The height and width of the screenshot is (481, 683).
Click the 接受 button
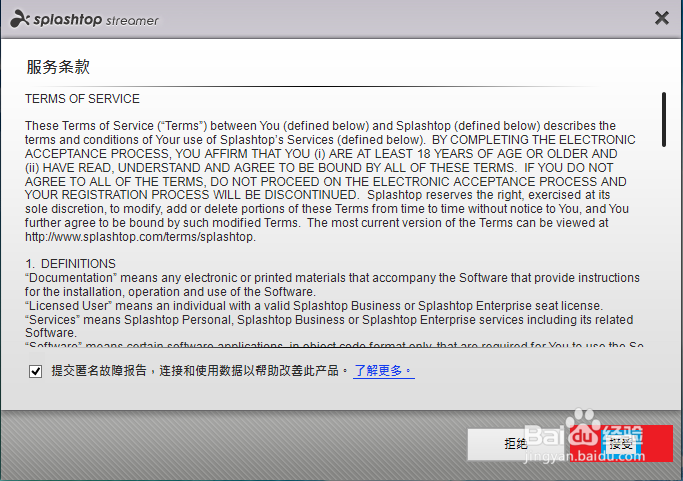point(621,444)
